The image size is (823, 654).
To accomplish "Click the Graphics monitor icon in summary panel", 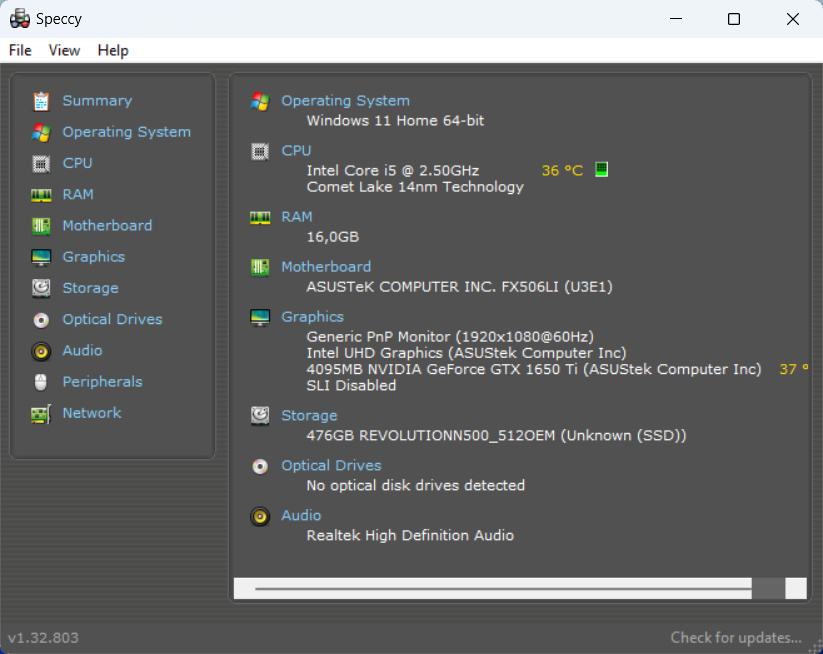I will tap(260, 318).
